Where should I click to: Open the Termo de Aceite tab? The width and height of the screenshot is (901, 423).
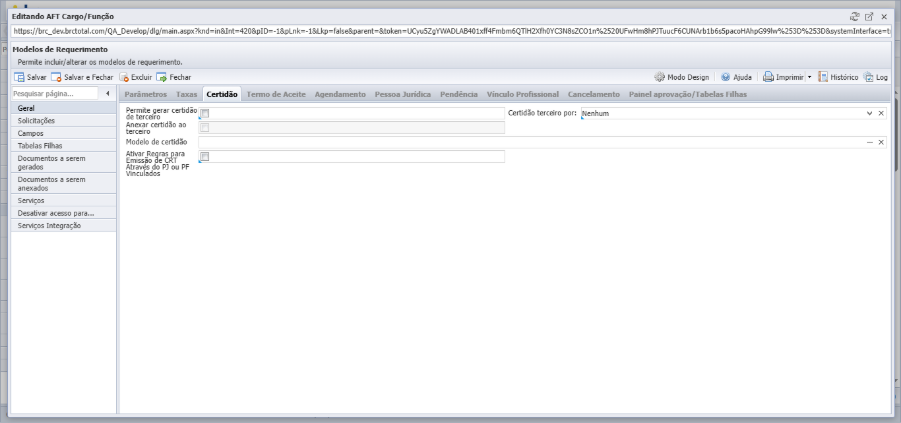click(276, 94)
